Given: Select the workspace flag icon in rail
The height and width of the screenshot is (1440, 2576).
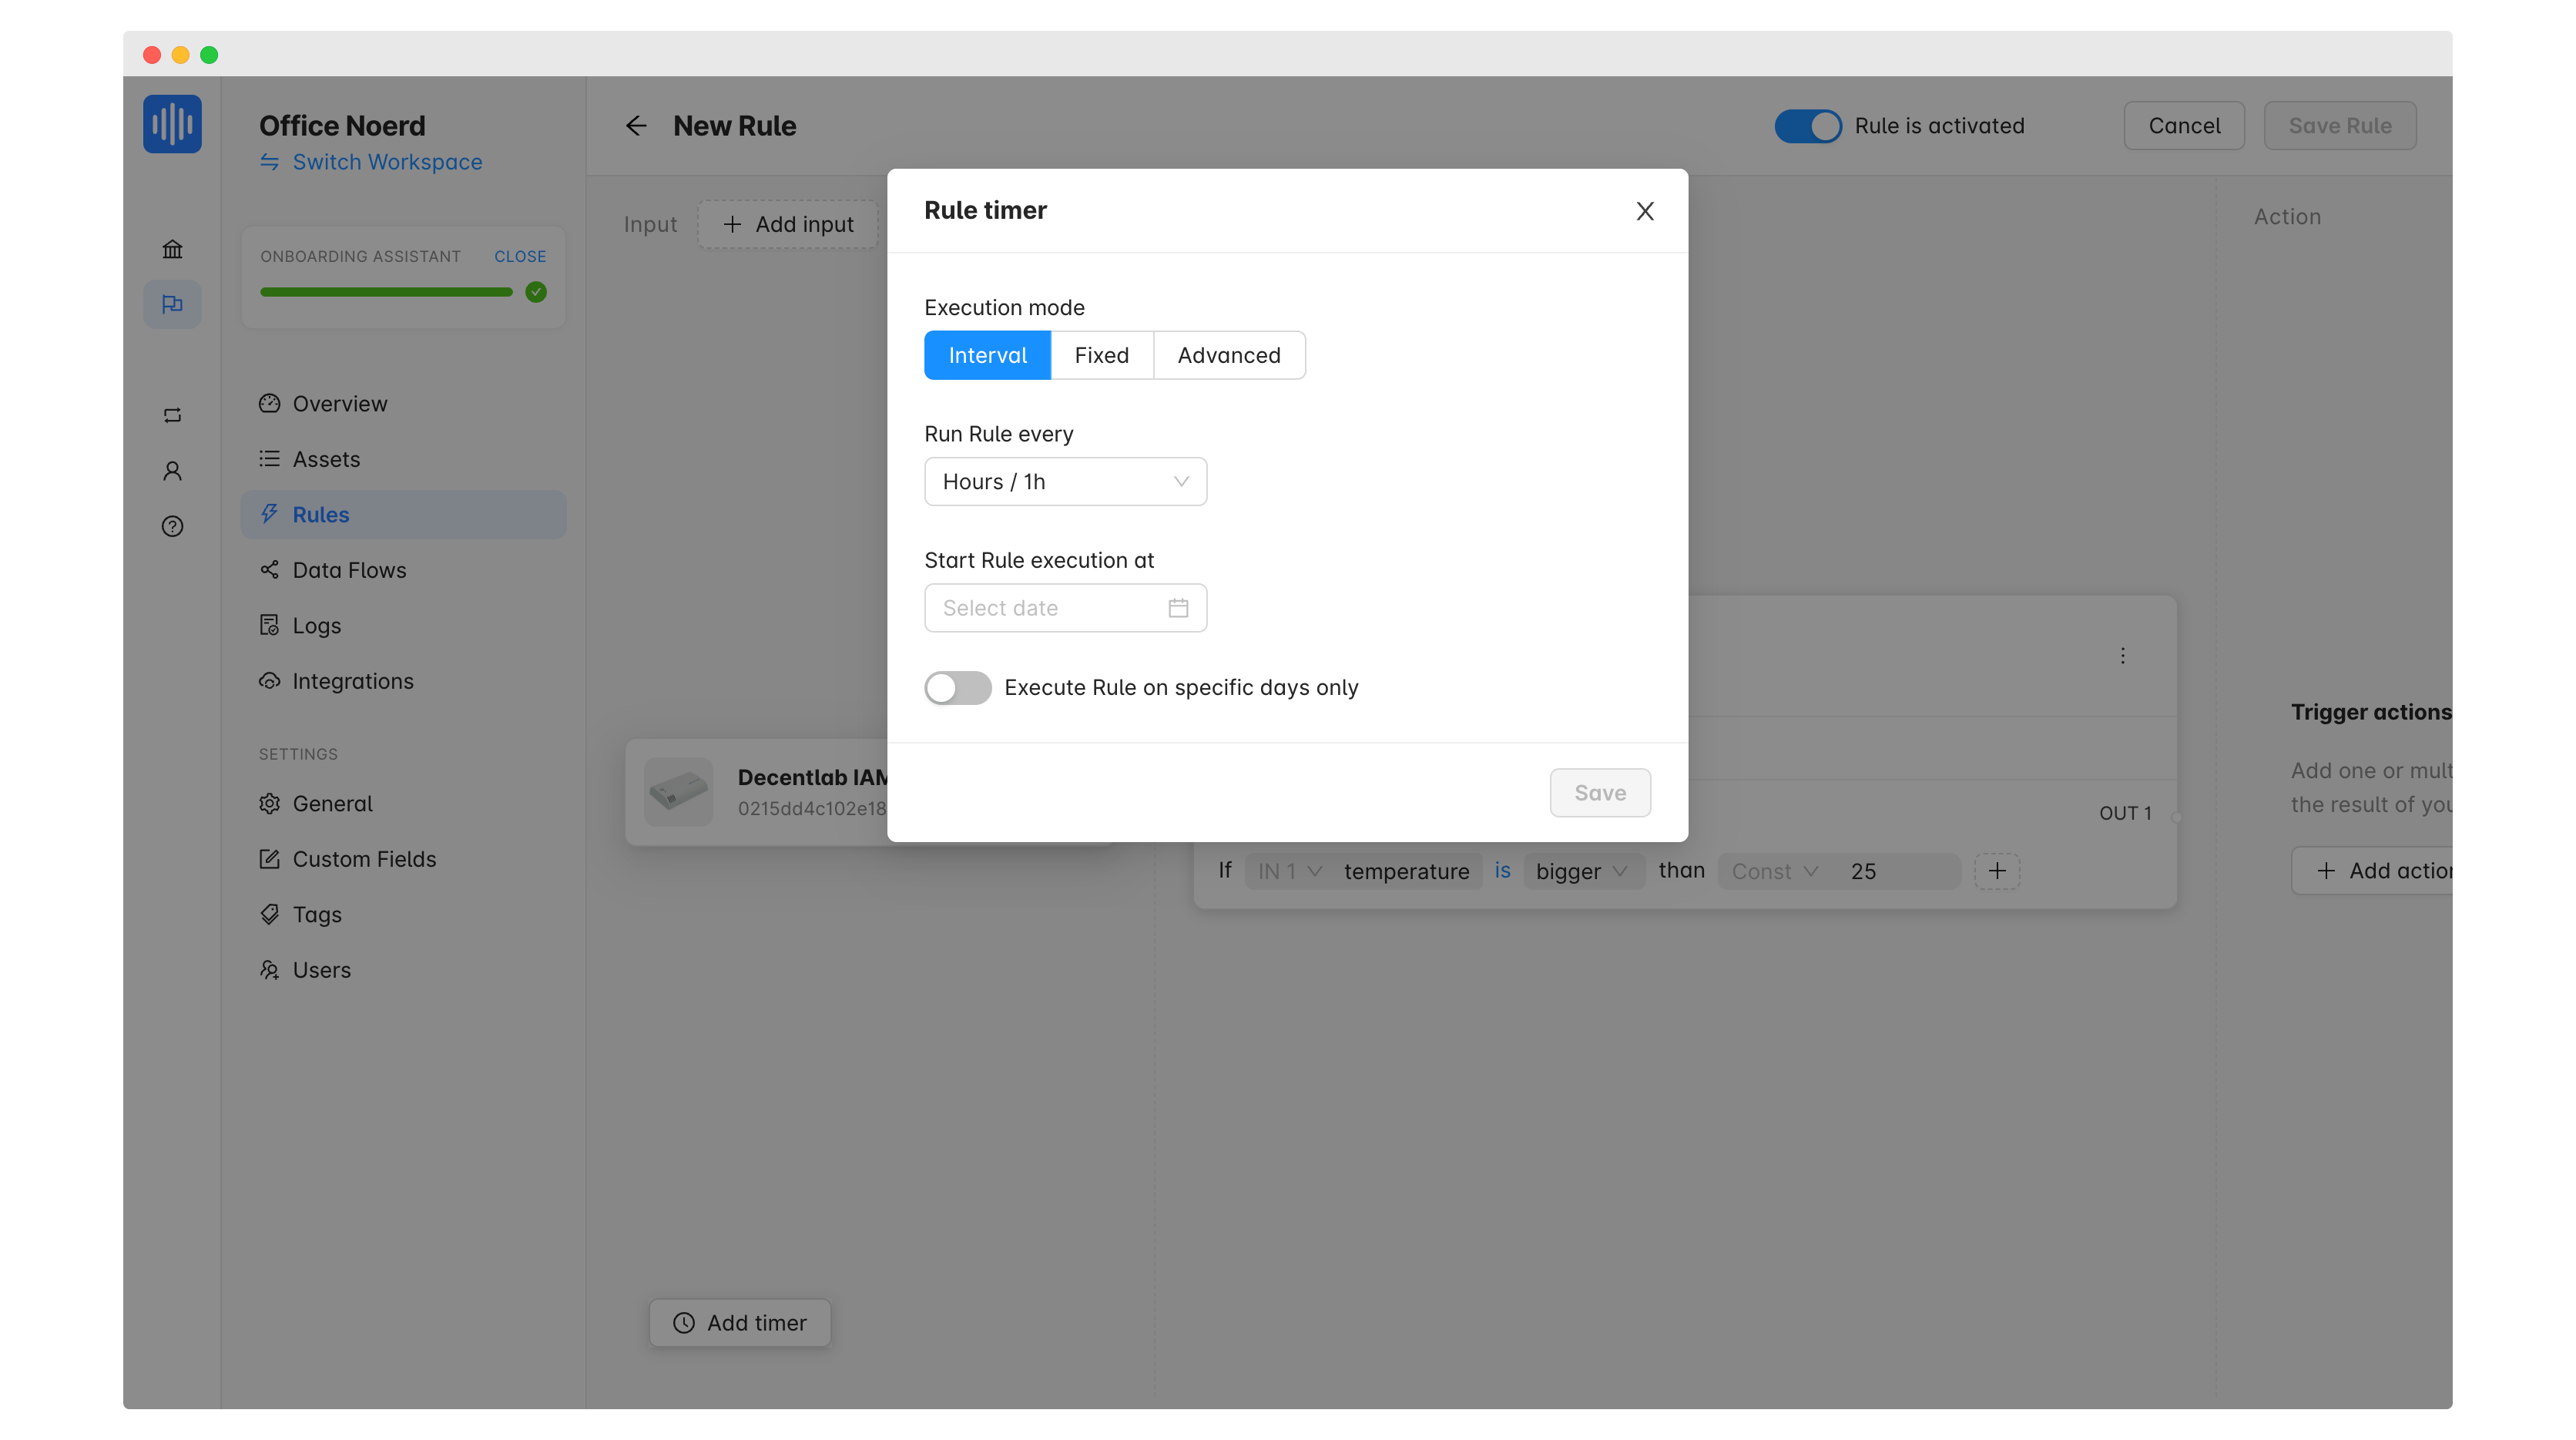Looking at the screenshot, I should click(172, 304).
